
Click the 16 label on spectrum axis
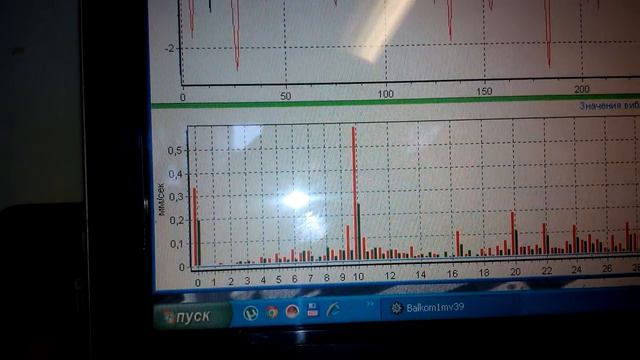452,273
